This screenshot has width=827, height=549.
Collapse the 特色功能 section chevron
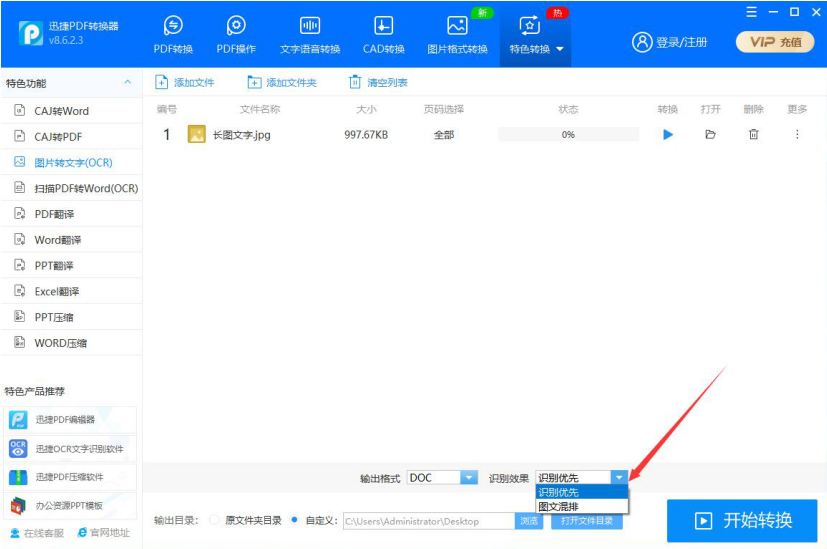coord(128,83)
